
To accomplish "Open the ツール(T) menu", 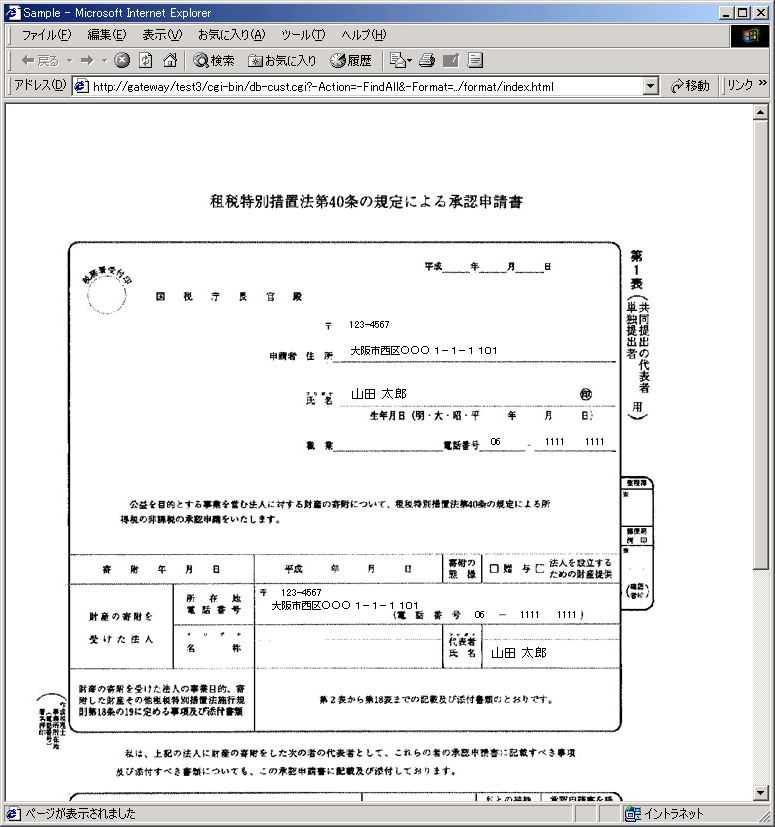I will 303,35.
